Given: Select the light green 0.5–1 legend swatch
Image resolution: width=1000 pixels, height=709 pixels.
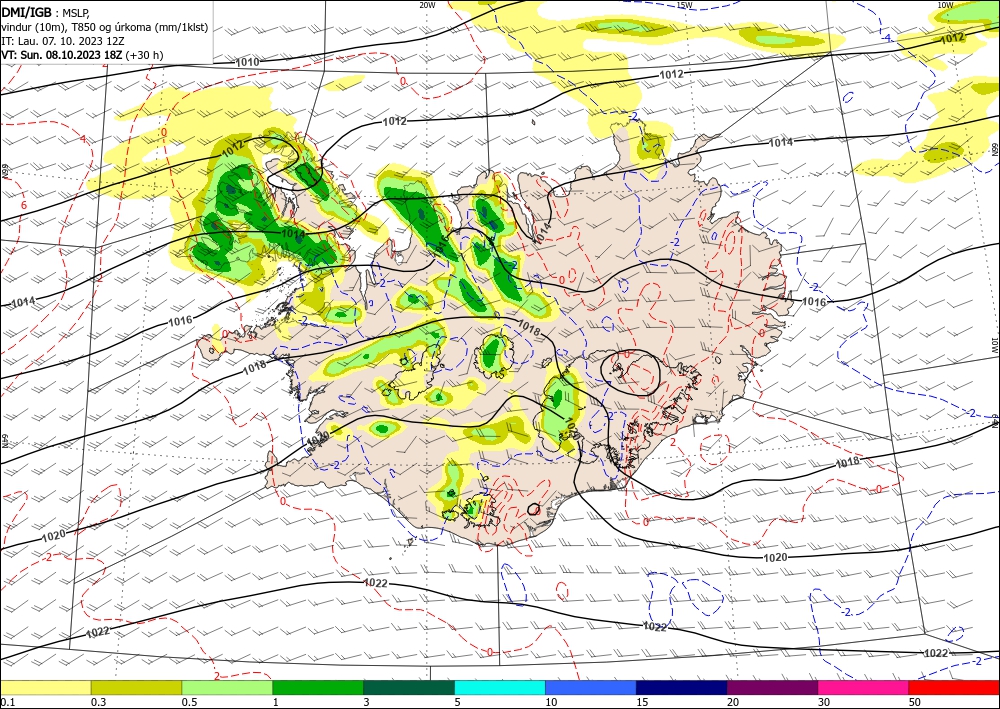Looking at the screenshot, I should pos(227,687).
